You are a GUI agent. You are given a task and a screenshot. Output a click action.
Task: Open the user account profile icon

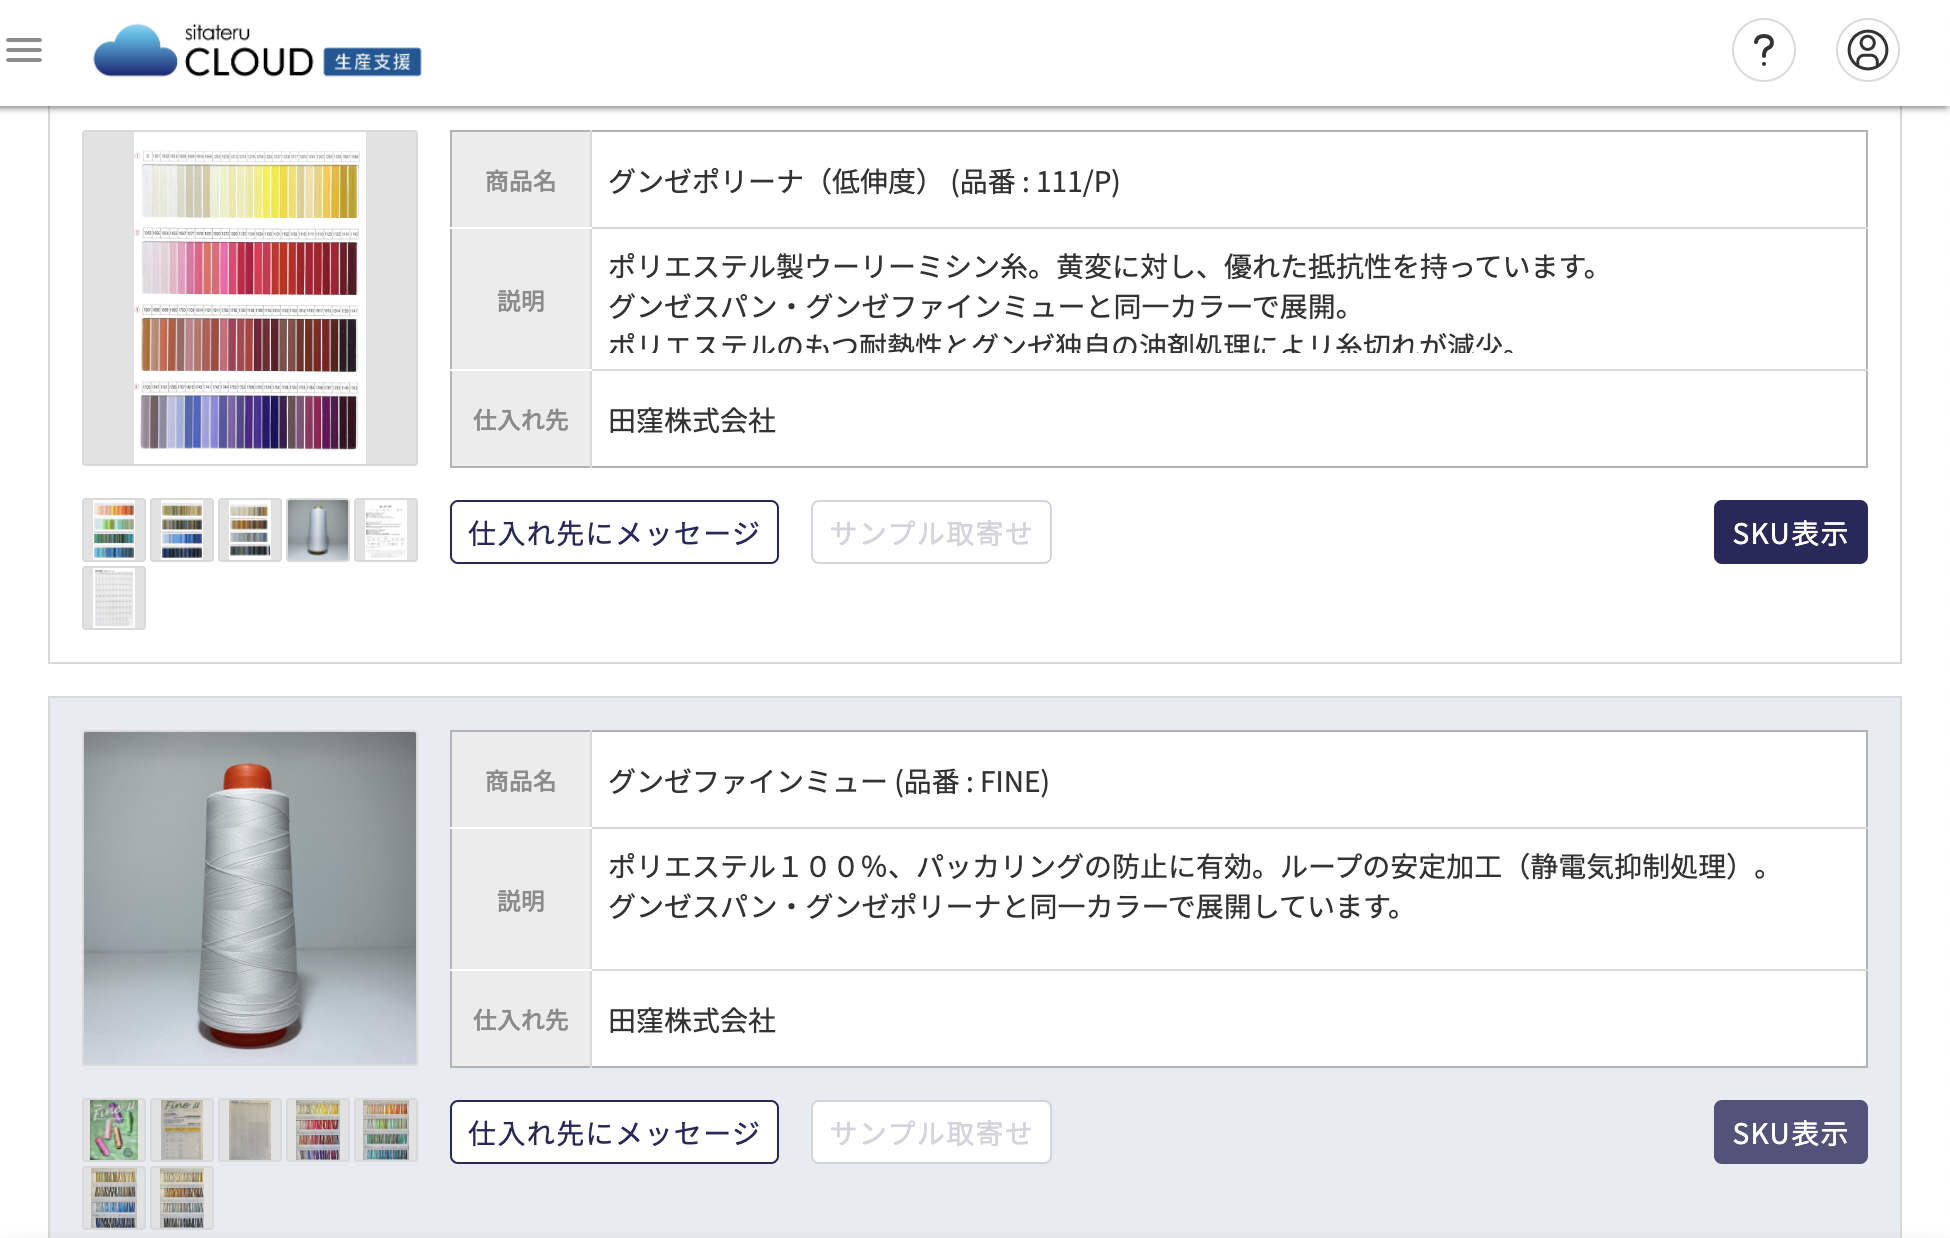(x=1866, y=50)
